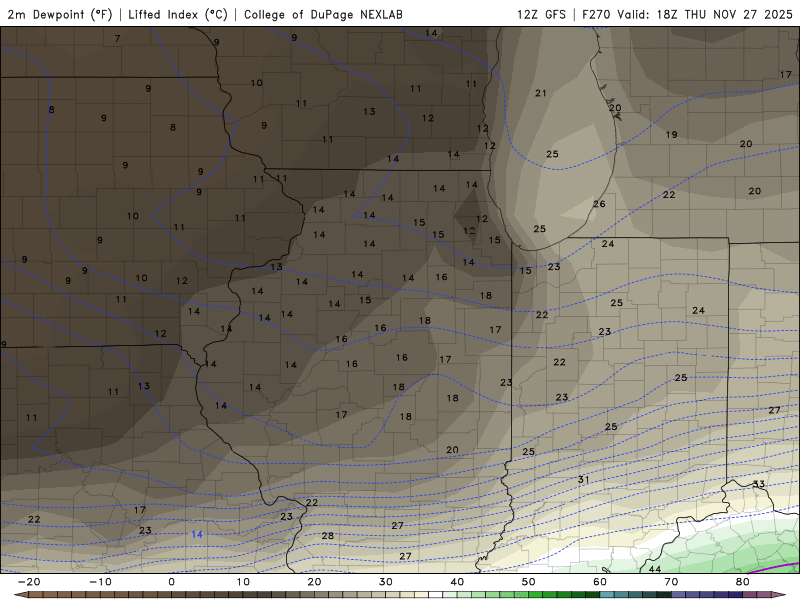Click the "F270 Valid: 18Z THU NOV 27 2025" text
The image size is (800, 600).
pos(687,14)
